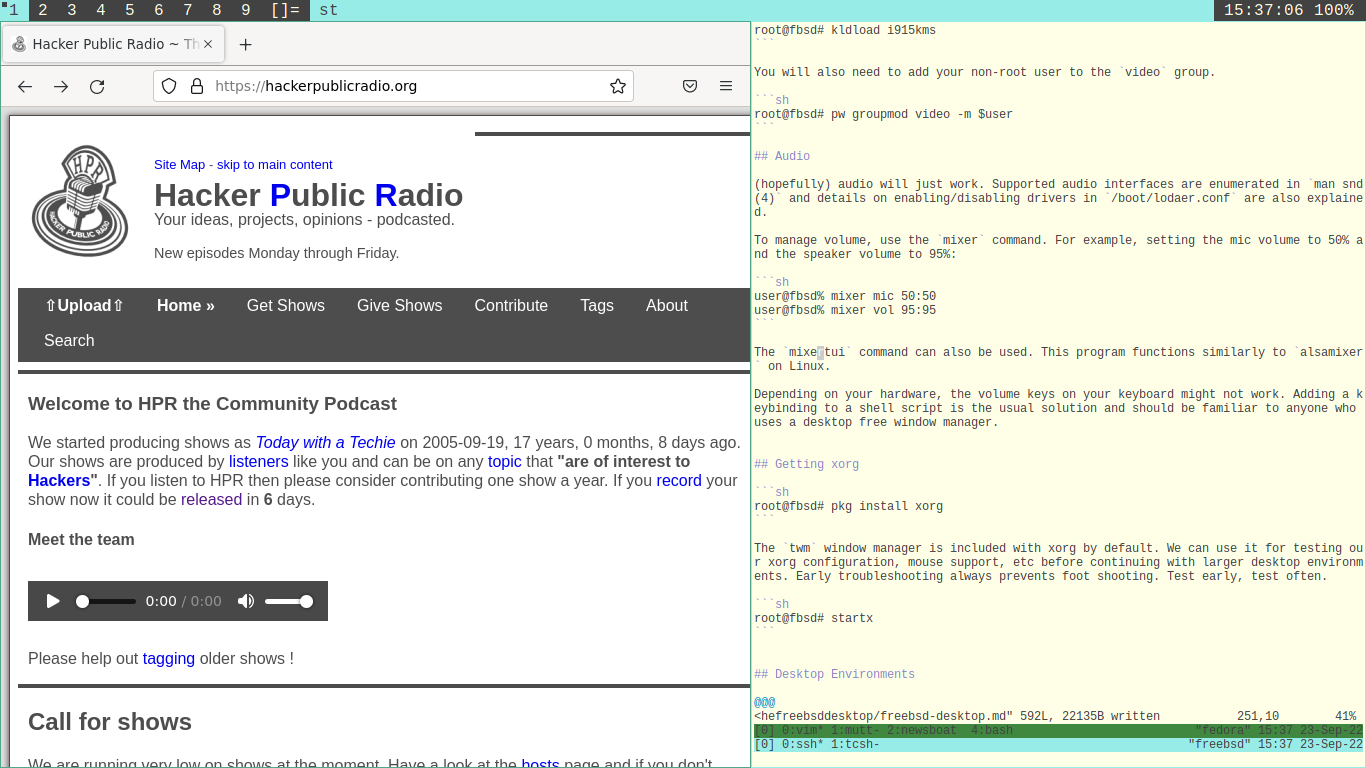Open a new browser tab with plus
1366x768 pixels.
[246, 44]
